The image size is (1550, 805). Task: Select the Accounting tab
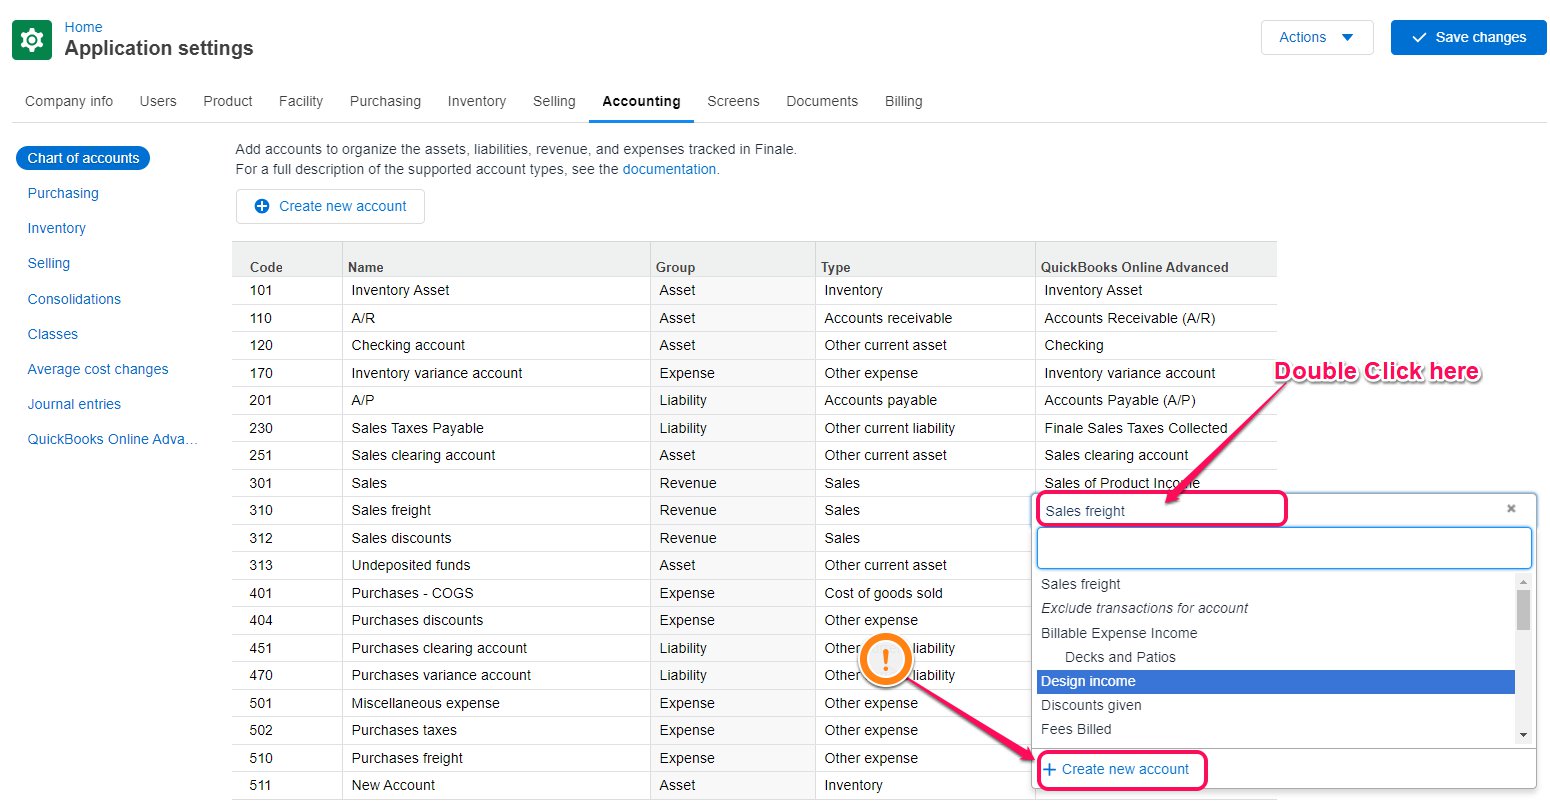tap(641, 101)
